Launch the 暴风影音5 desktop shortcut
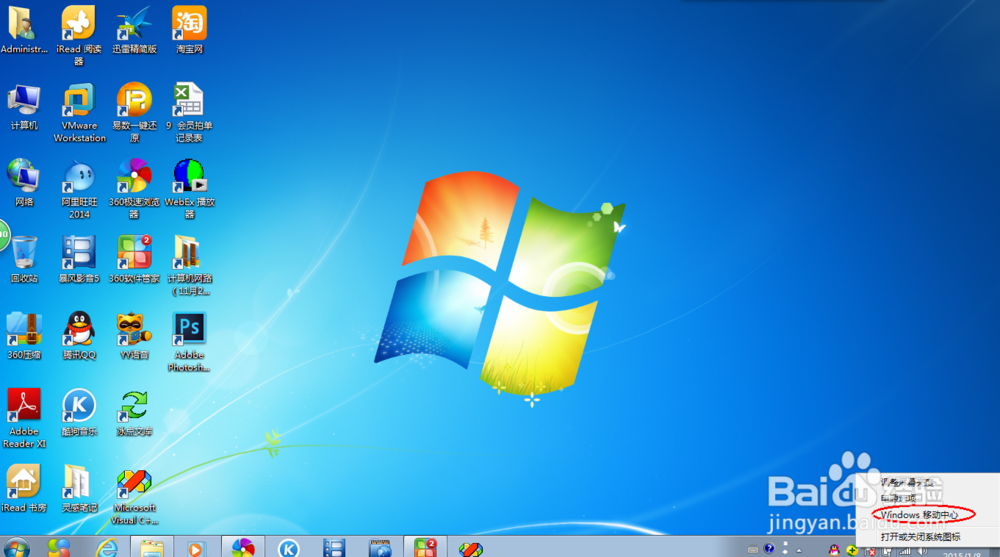The width and height of the screenshot is (1000, 557). coord(79,259)
